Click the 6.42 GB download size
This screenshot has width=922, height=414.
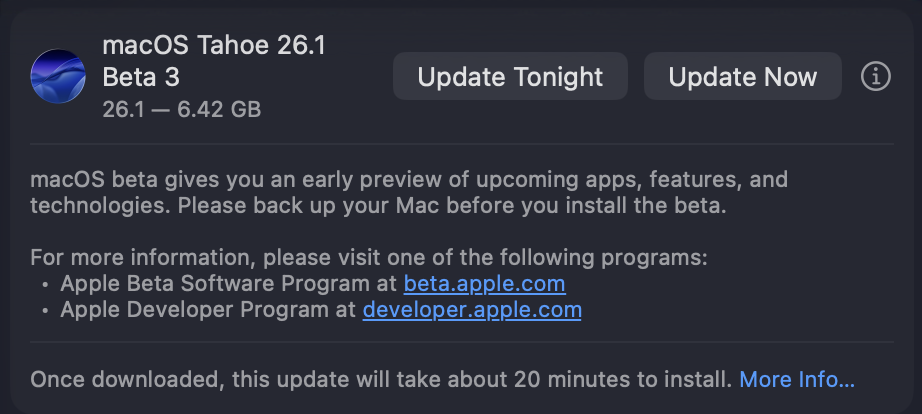(x=219, y=109)
